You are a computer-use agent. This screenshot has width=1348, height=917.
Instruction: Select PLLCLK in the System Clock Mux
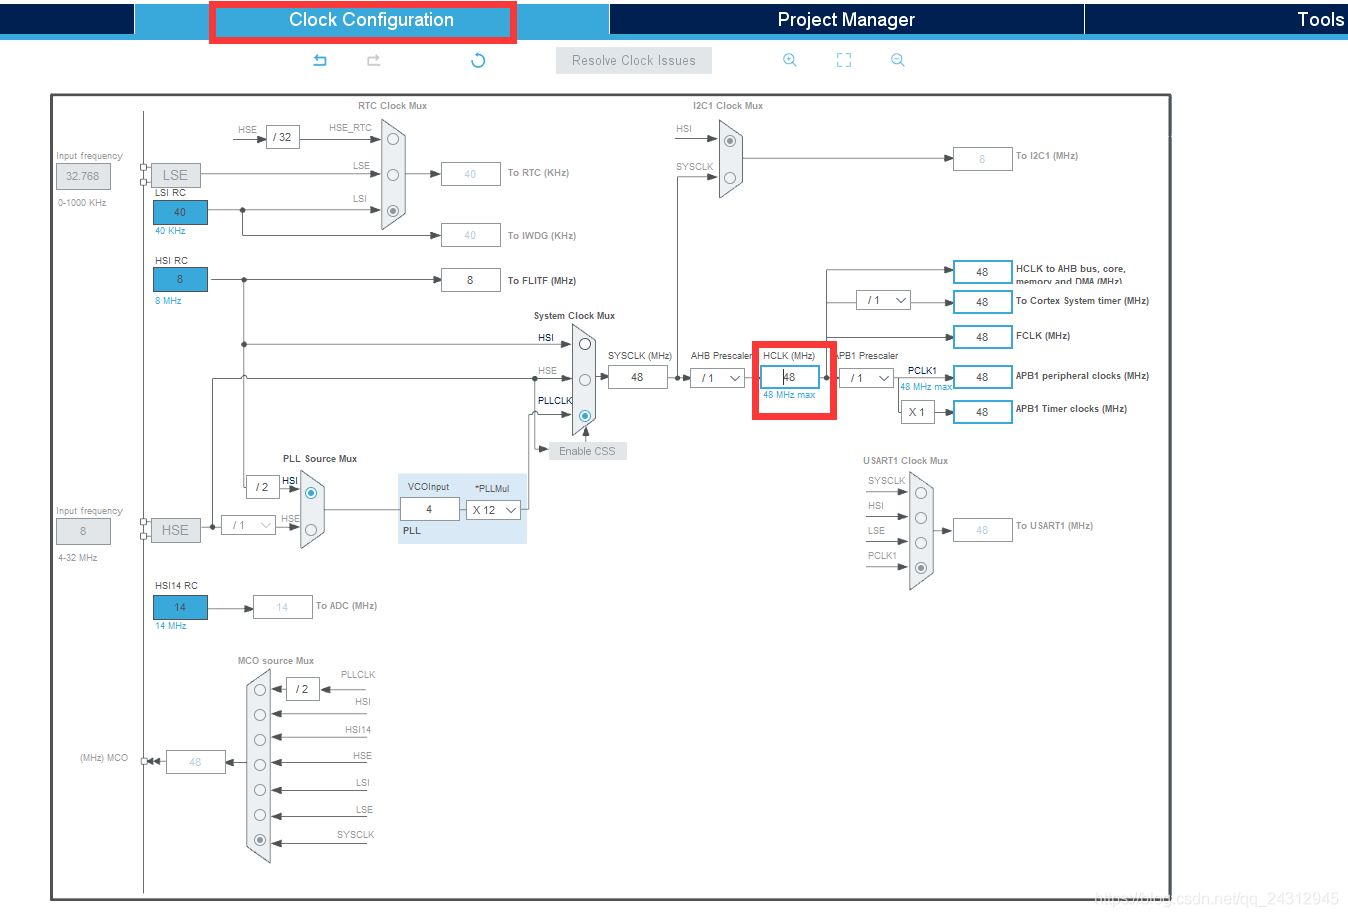(x=585, y=415)
